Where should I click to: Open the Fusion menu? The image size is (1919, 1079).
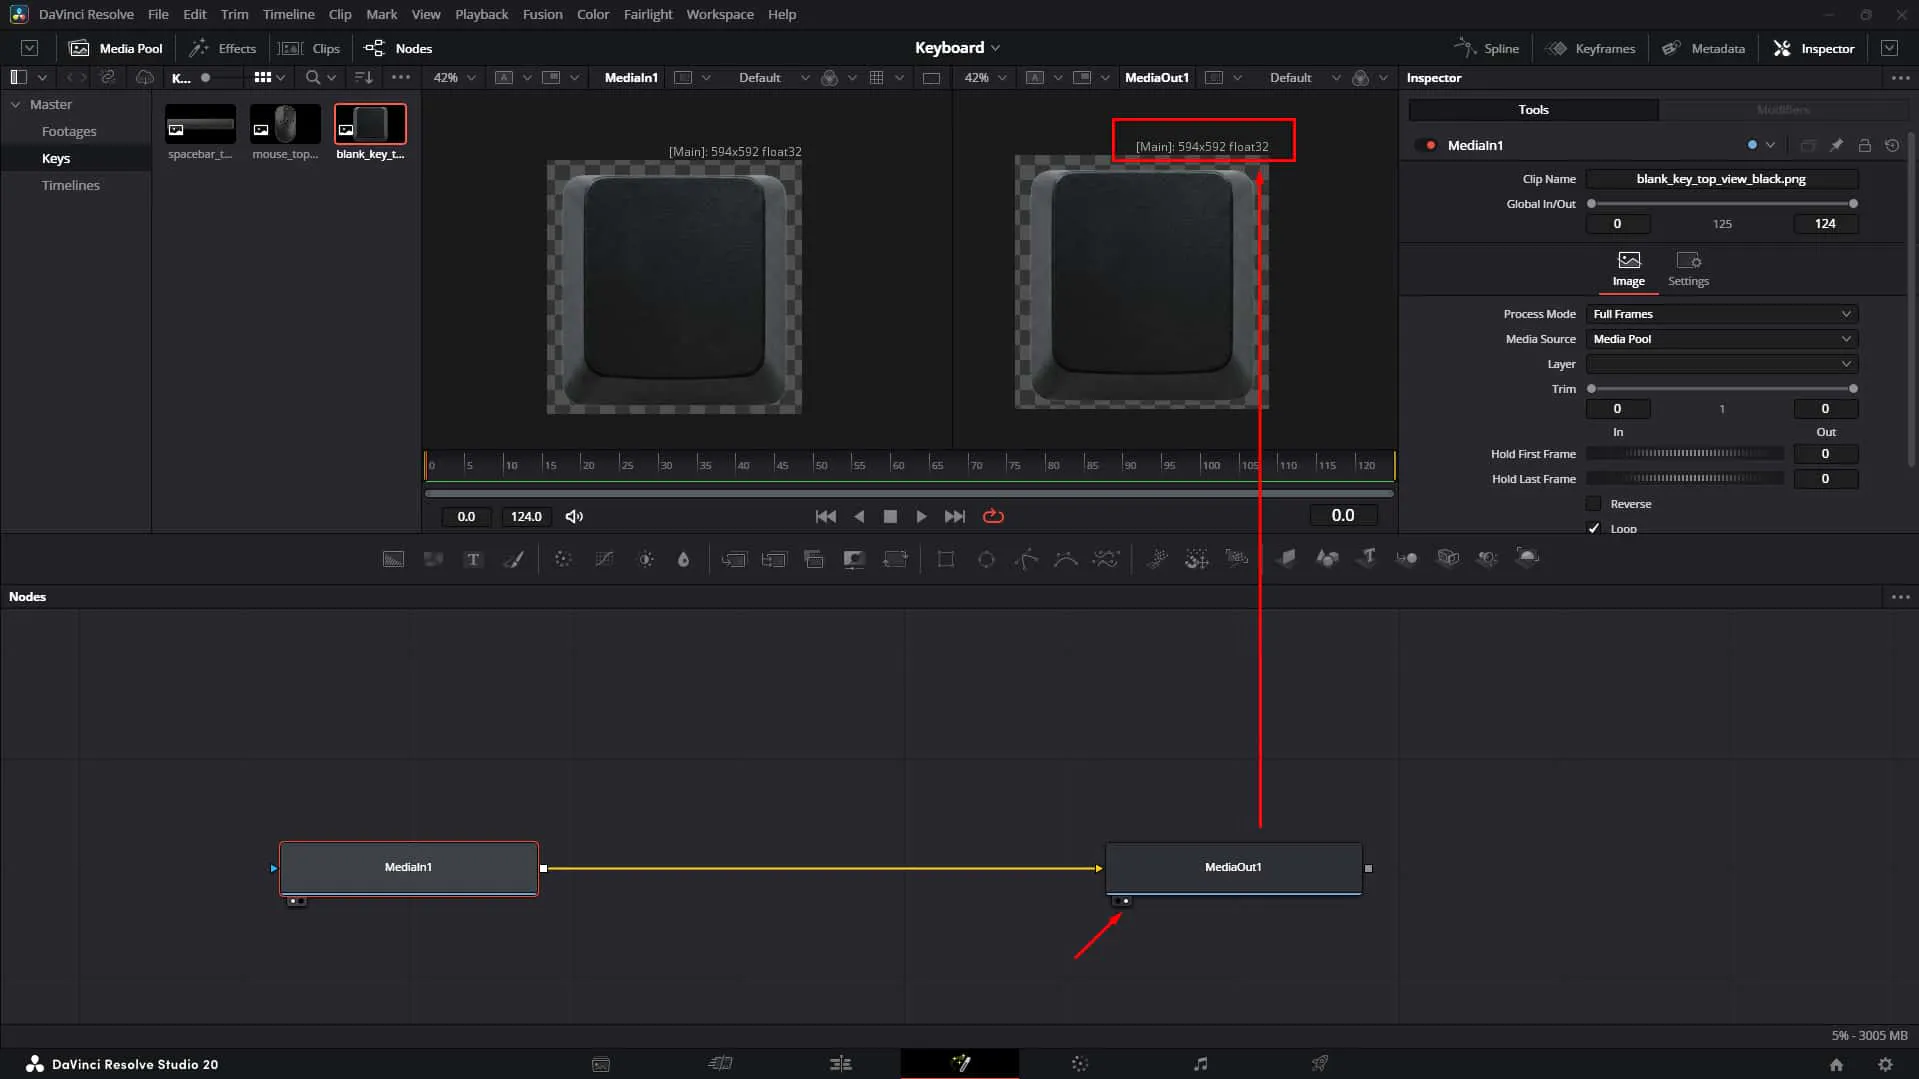tap(542, 14)
